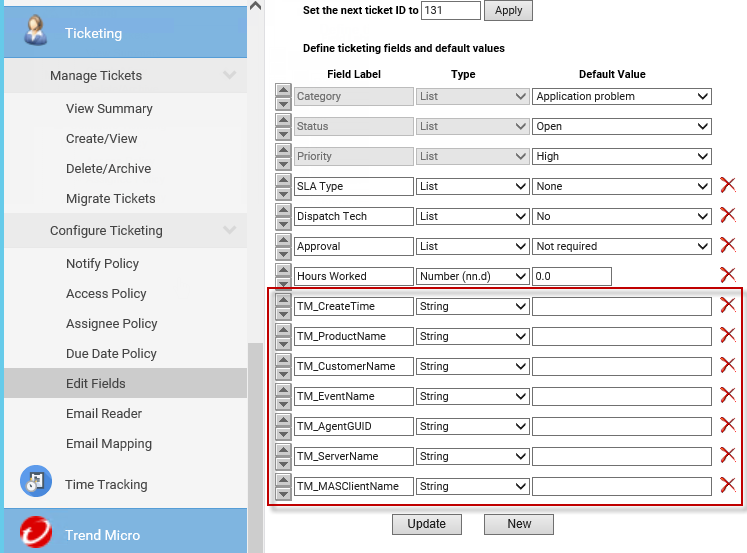
Task: Open Time Tracking module icon
Action: pyautogui.click(x=36, y=484)
